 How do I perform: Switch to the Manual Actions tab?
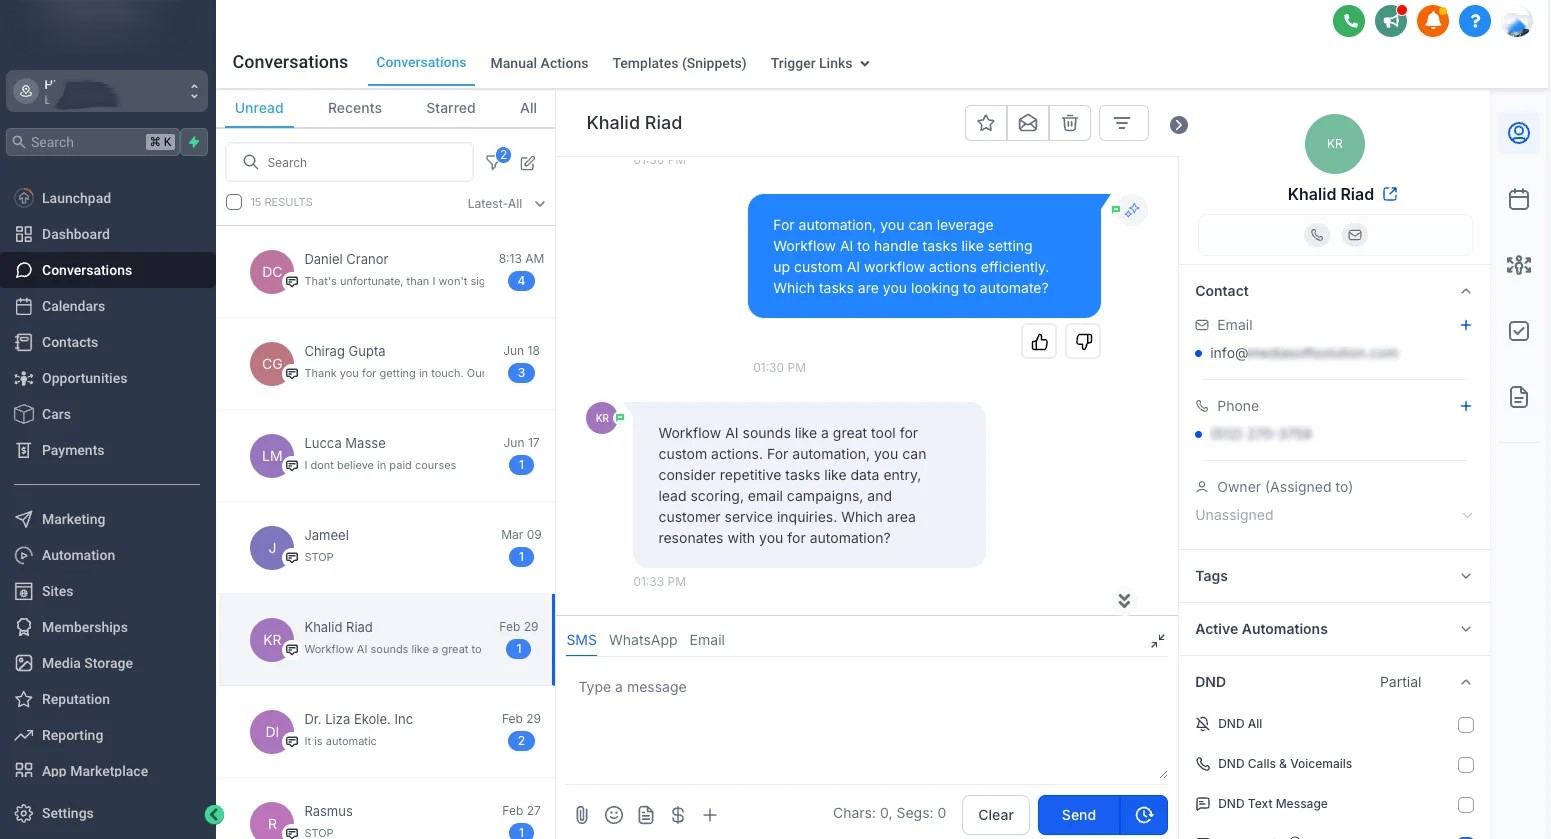(x=539, y=63)
